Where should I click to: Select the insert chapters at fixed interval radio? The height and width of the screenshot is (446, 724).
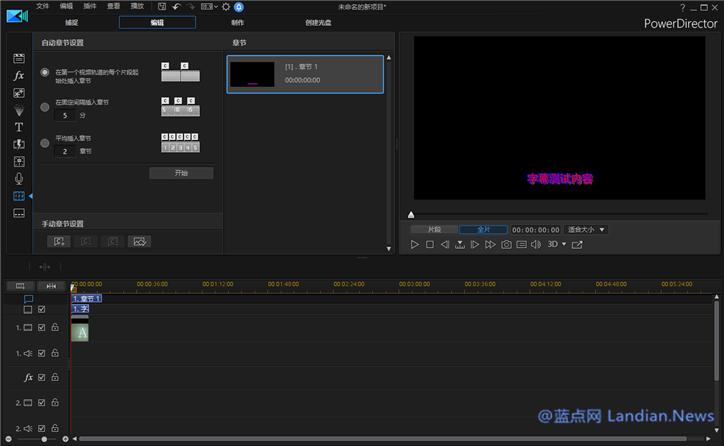click(x=44, y=107)
